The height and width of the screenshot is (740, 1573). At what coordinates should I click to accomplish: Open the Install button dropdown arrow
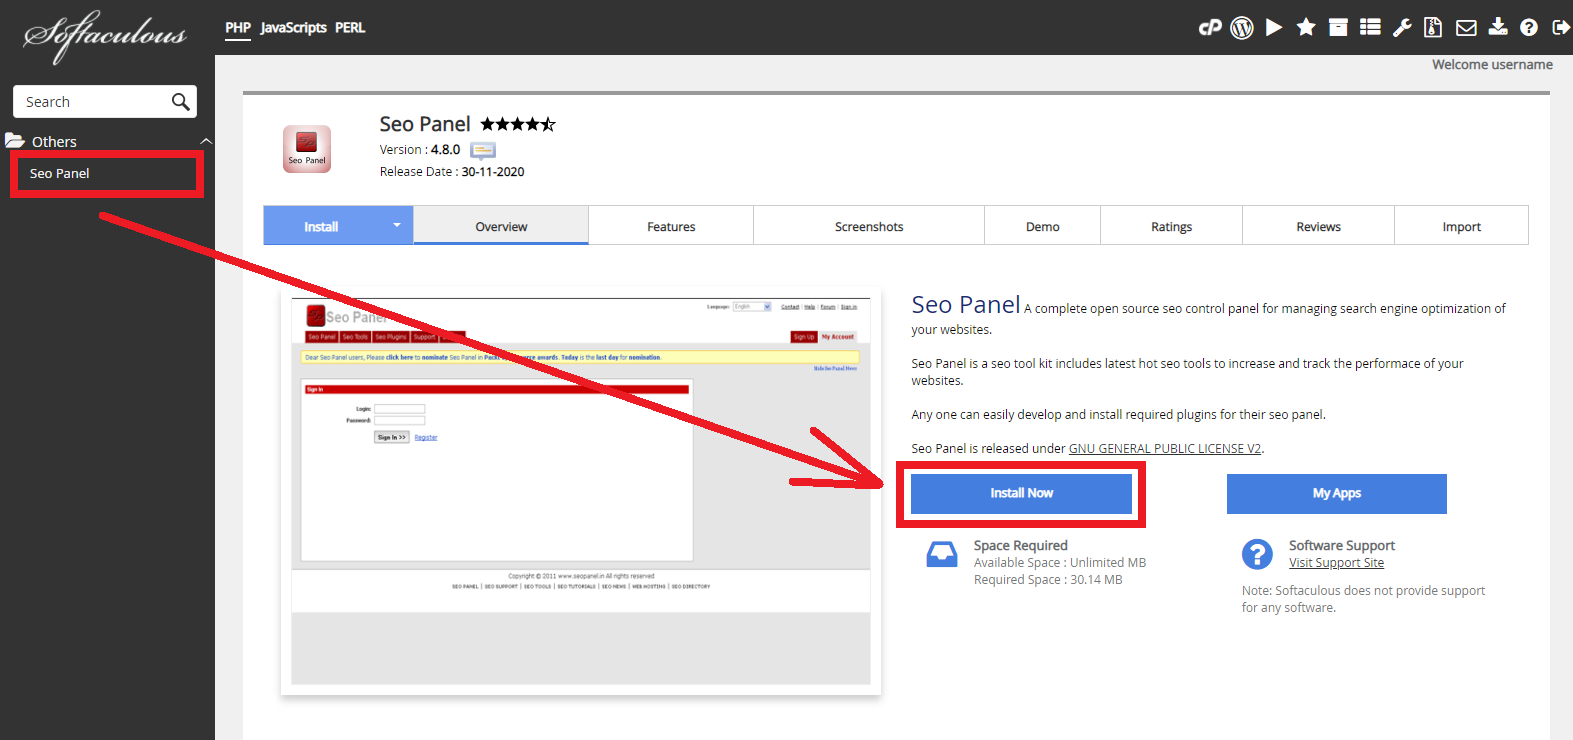pos(397,226)
